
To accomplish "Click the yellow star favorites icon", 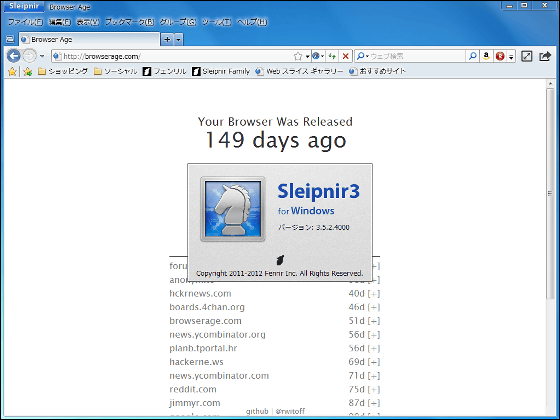I will pos(12,71).
